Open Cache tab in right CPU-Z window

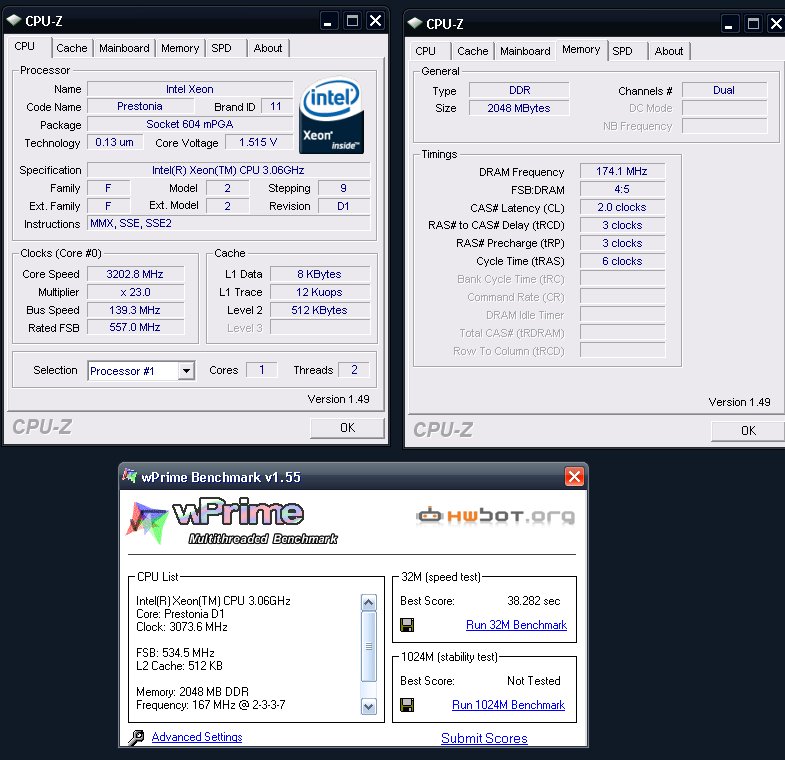pyautogui.click(x=473, y=51)
